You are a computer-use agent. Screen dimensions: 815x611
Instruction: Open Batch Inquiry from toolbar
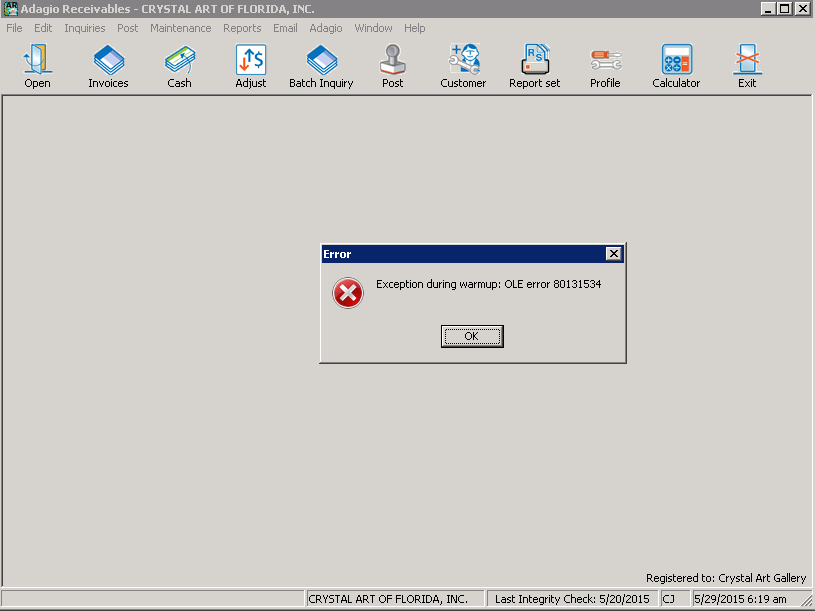click(x=321, y=61)
